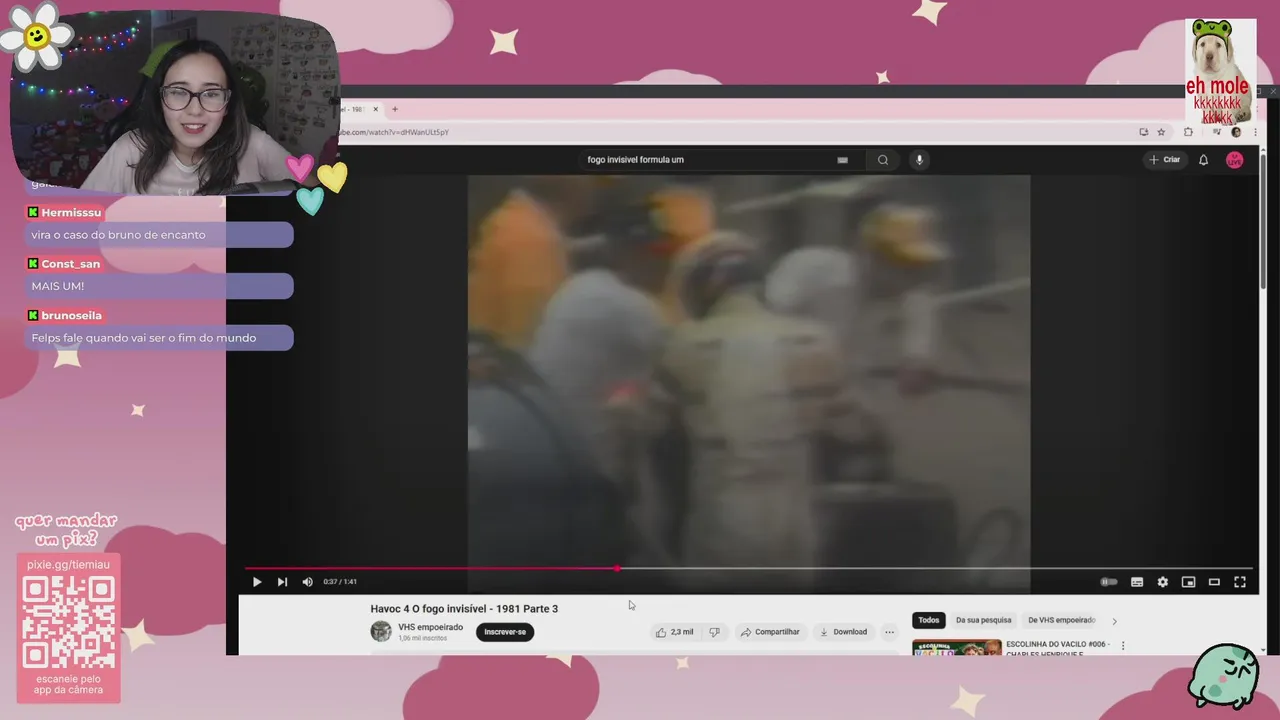1280x720 pixels.
Task: Start voice search with microphone icon
Action: pyautogui.click(x=919, y=160)
